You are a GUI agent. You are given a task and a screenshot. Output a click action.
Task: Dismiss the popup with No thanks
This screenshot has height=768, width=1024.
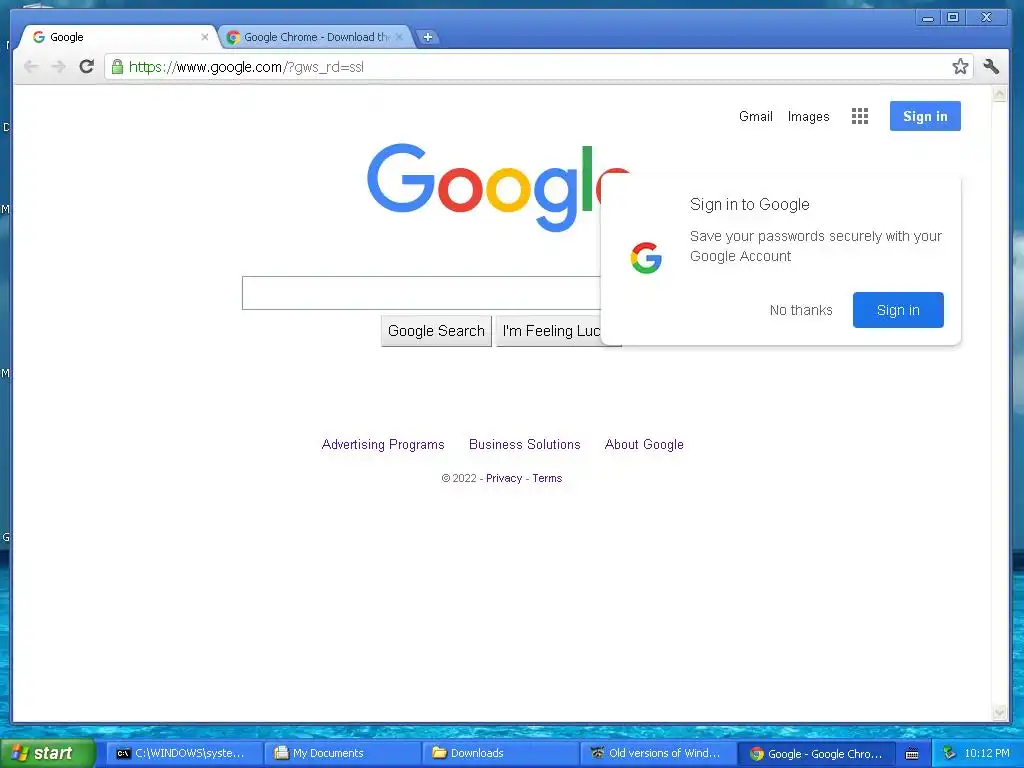tap(801, 310)
